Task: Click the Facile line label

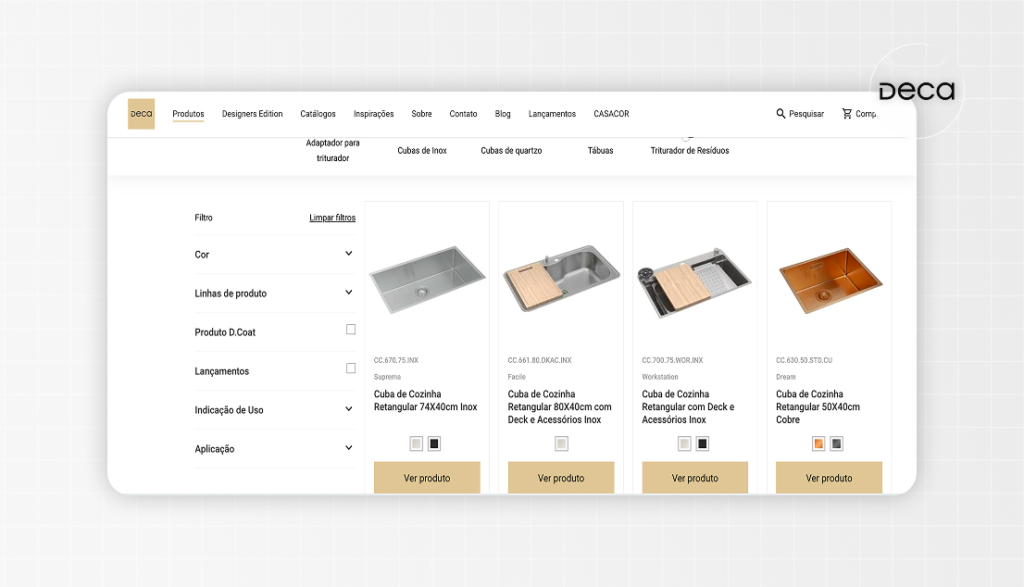Action: pyautogui.click(x=517, y=377)
